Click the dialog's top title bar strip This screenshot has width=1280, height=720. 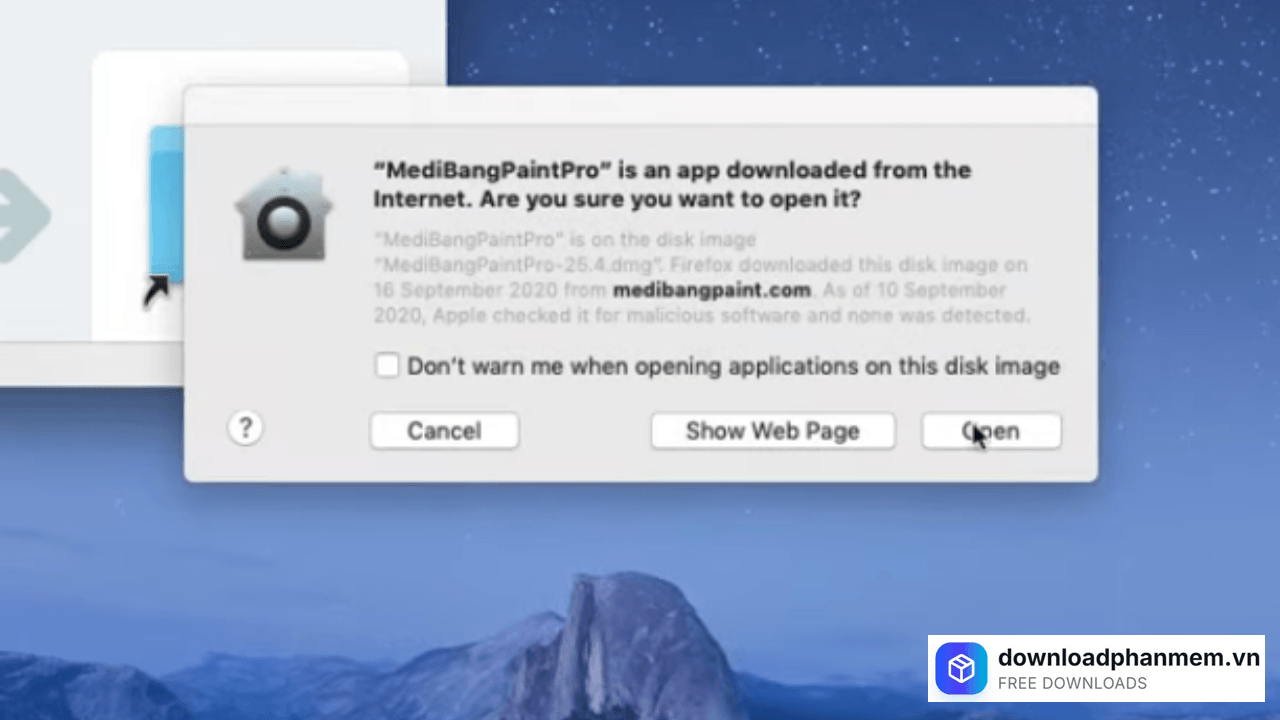pyautogui.click(x=640, y=105)
